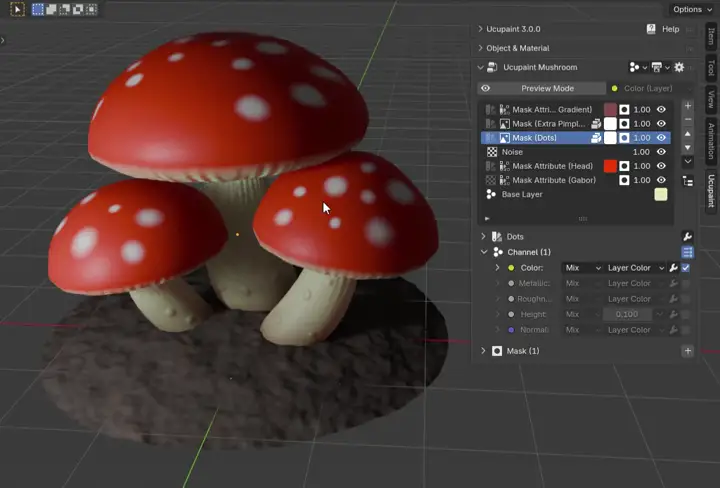The width and height of the screenshot is (720, 488).
Task: Remove the layer with the minus button
Action: pyautogui.click(x=688, y=119)
